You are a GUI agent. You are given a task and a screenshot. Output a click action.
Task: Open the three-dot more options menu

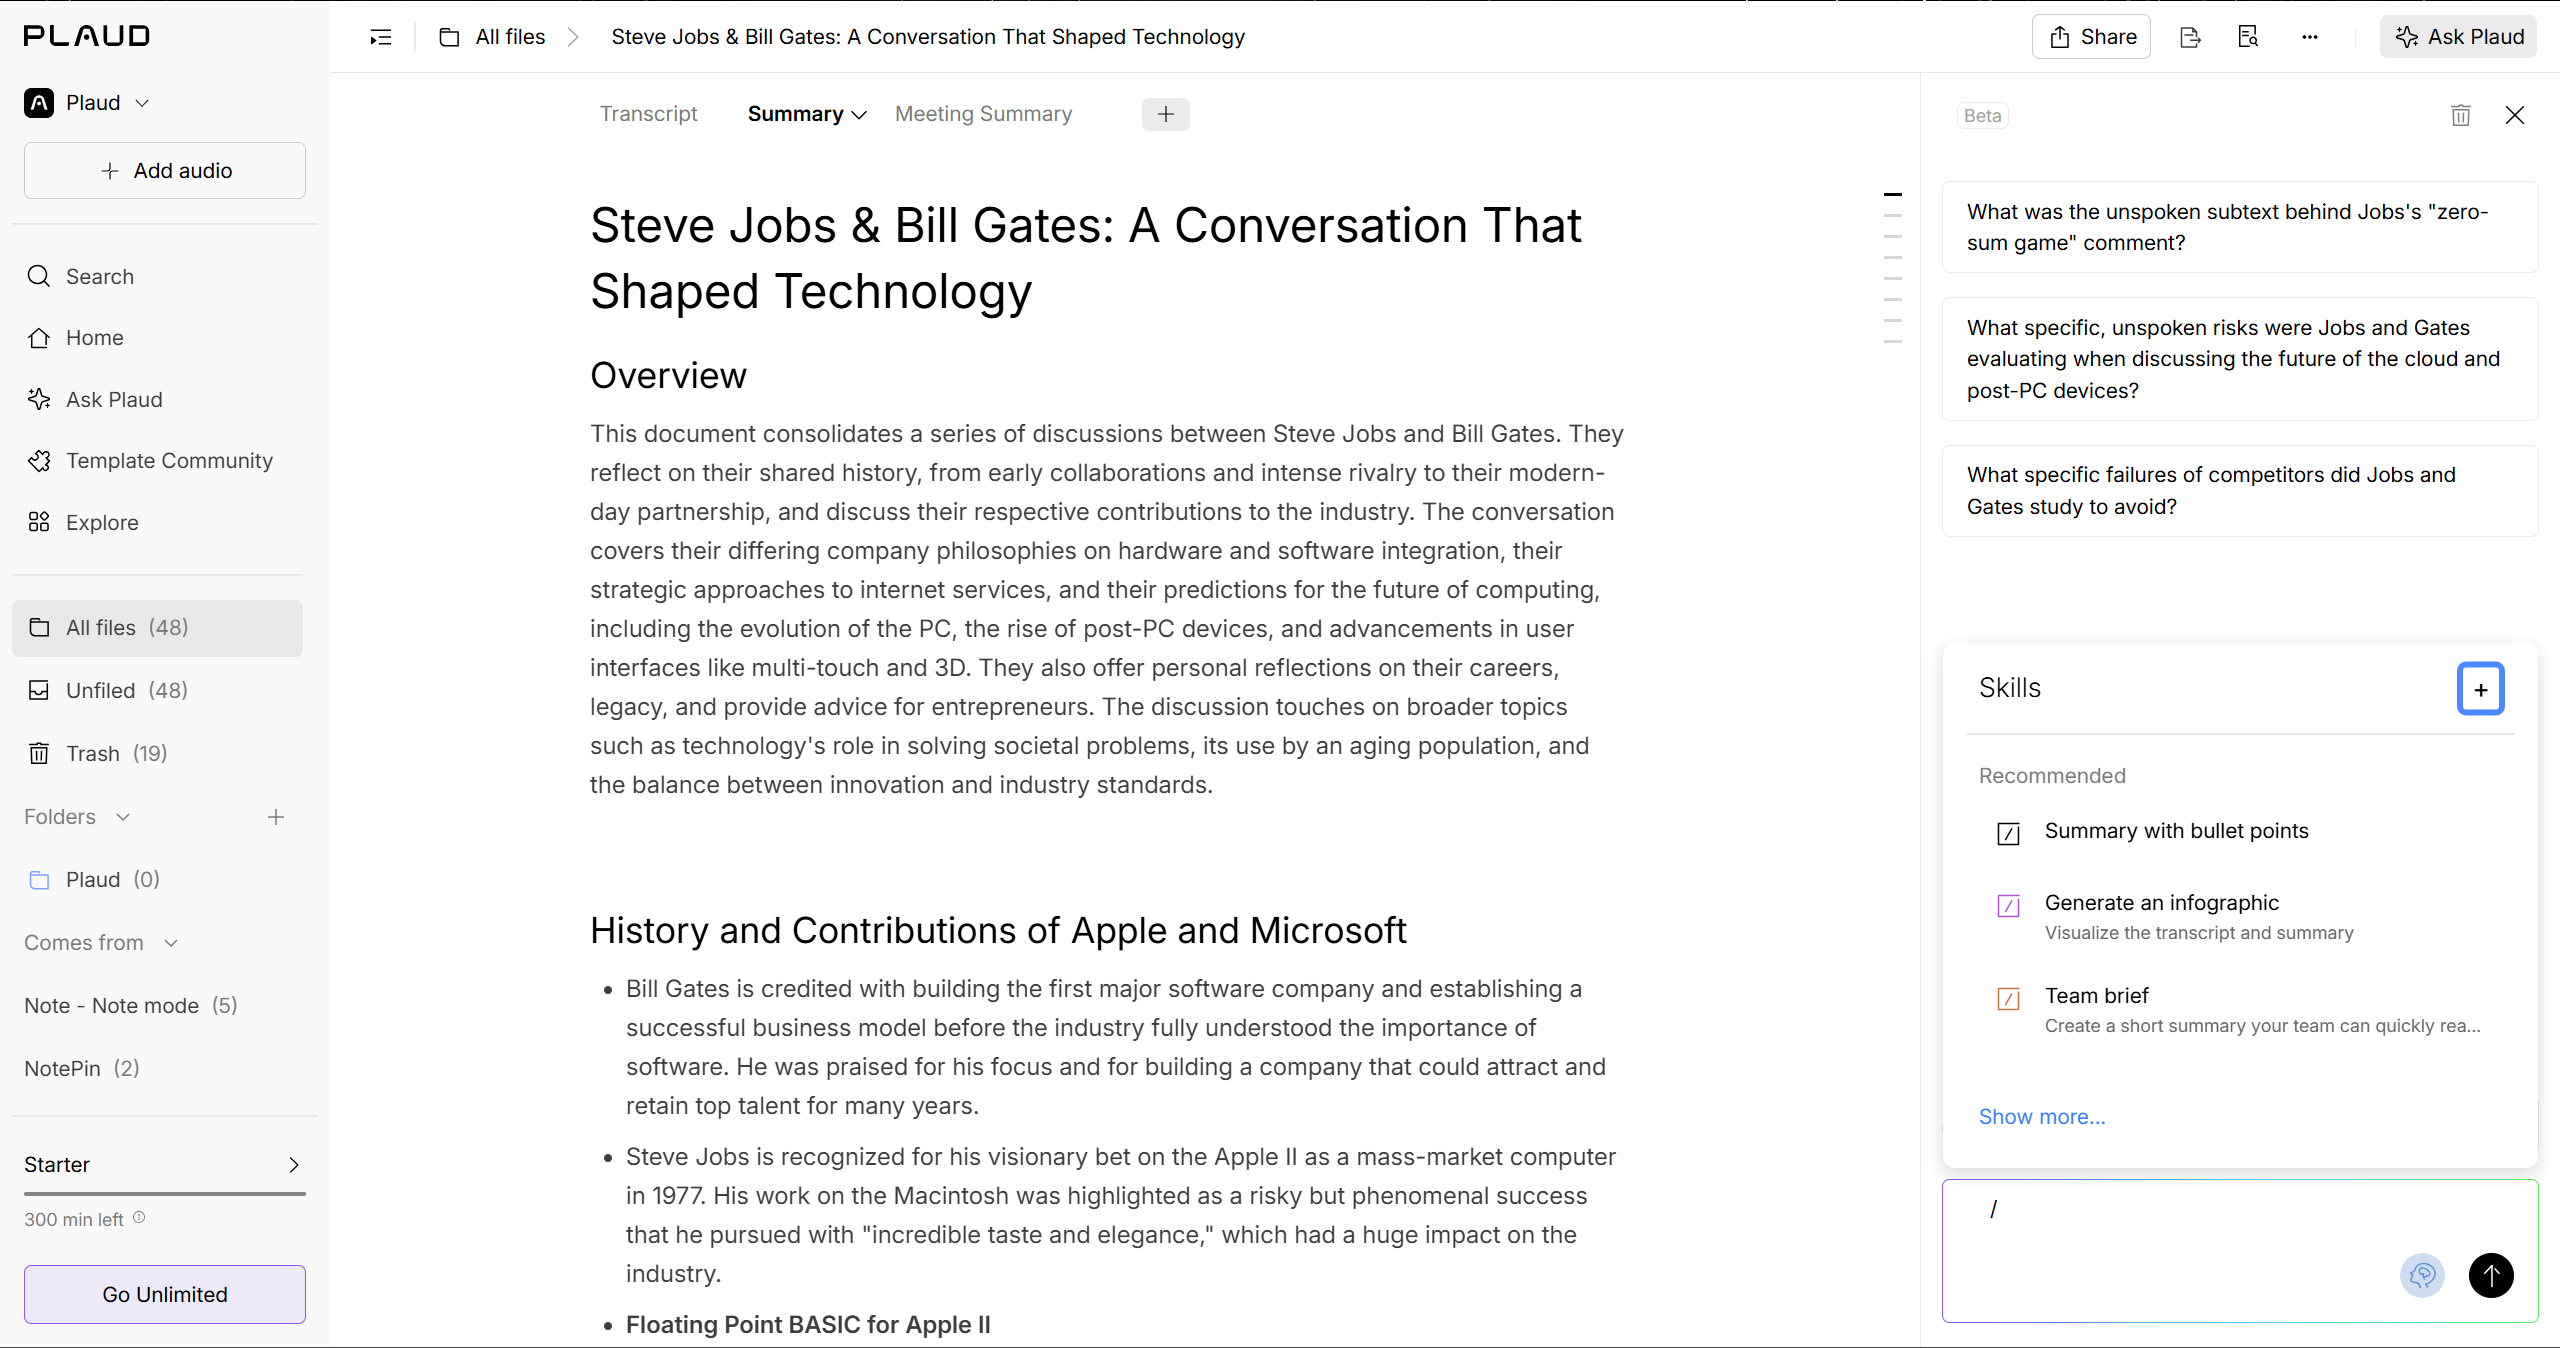pyautogui.click(x=2309, y=37)
